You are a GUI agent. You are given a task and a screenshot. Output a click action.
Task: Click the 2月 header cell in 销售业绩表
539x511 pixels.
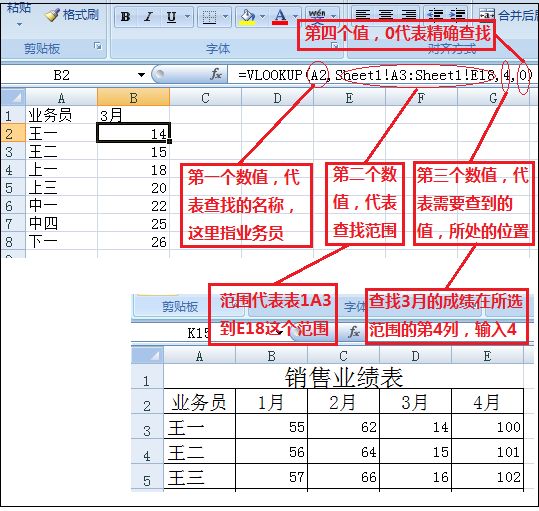click(343, 401)
